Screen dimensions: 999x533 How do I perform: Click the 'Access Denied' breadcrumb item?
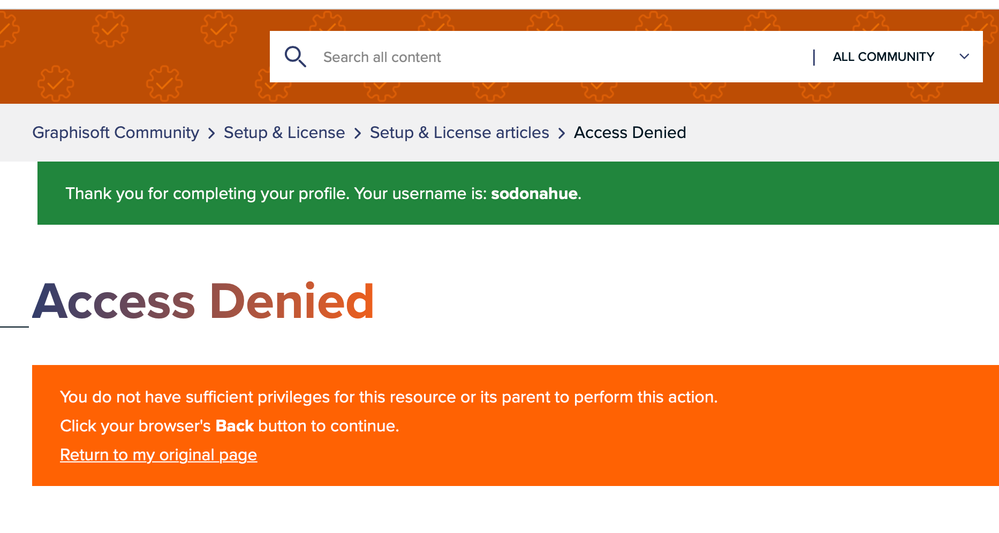click(x=630, y=133)
